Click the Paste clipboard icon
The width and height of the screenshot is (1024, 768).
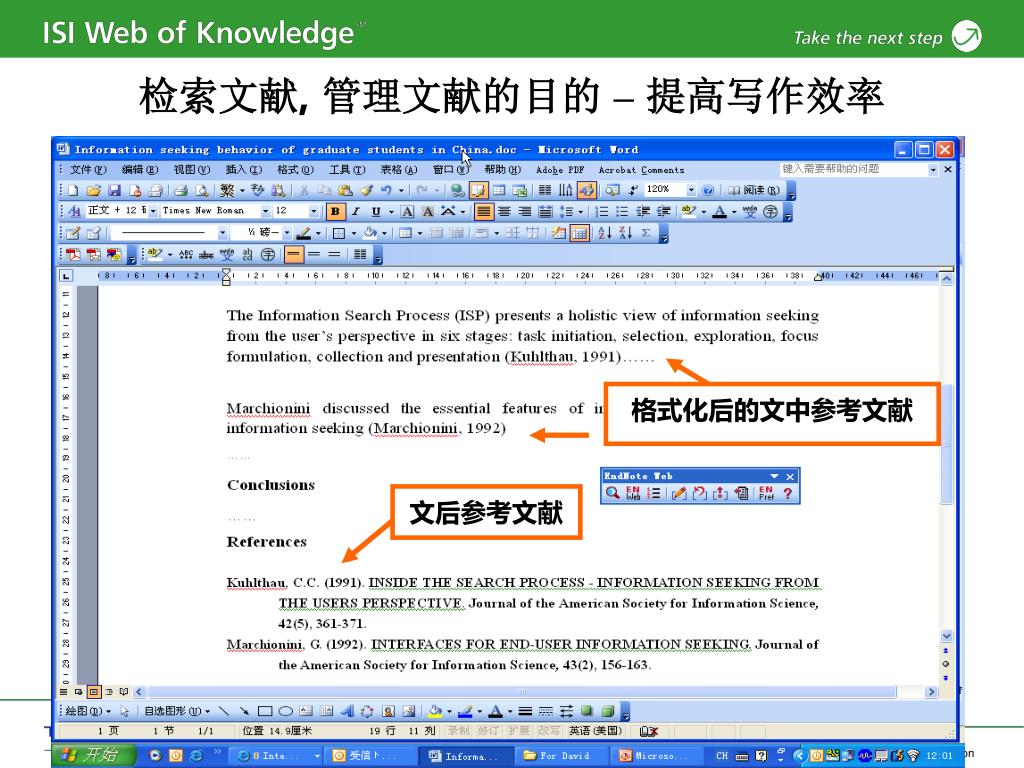point(345,190)
